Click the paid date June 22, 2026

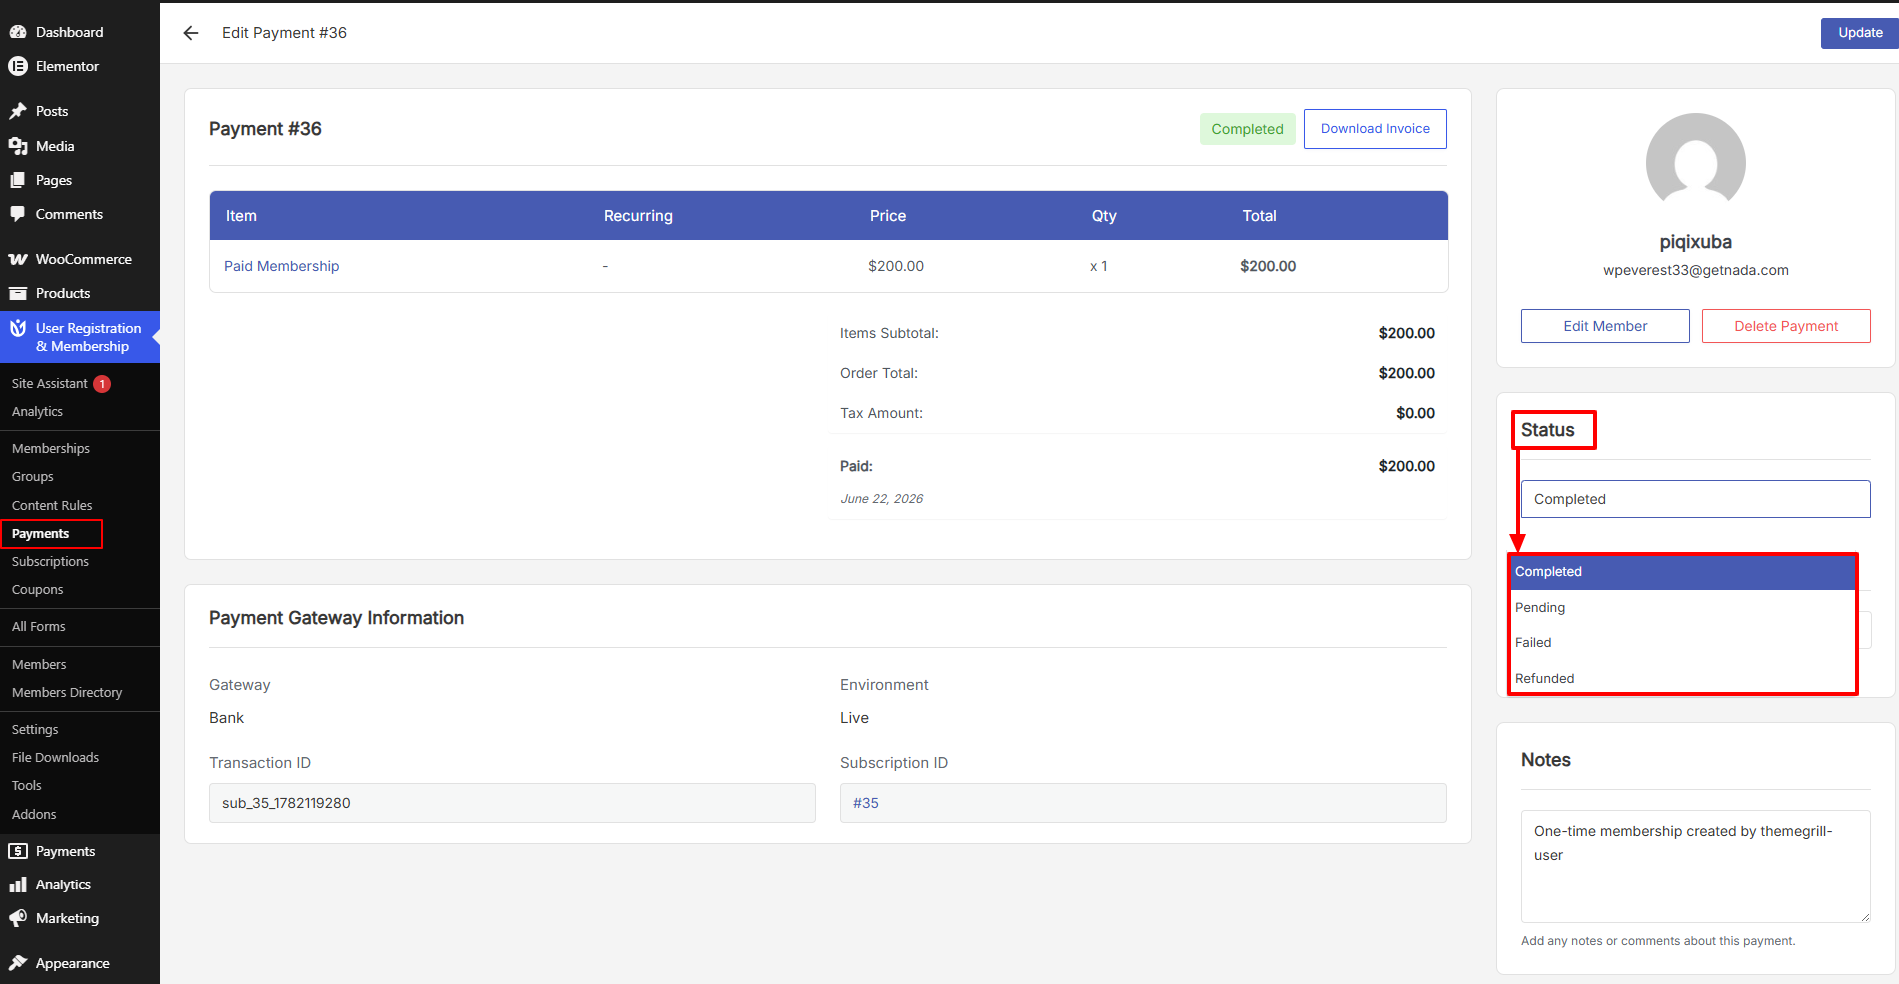882,499
